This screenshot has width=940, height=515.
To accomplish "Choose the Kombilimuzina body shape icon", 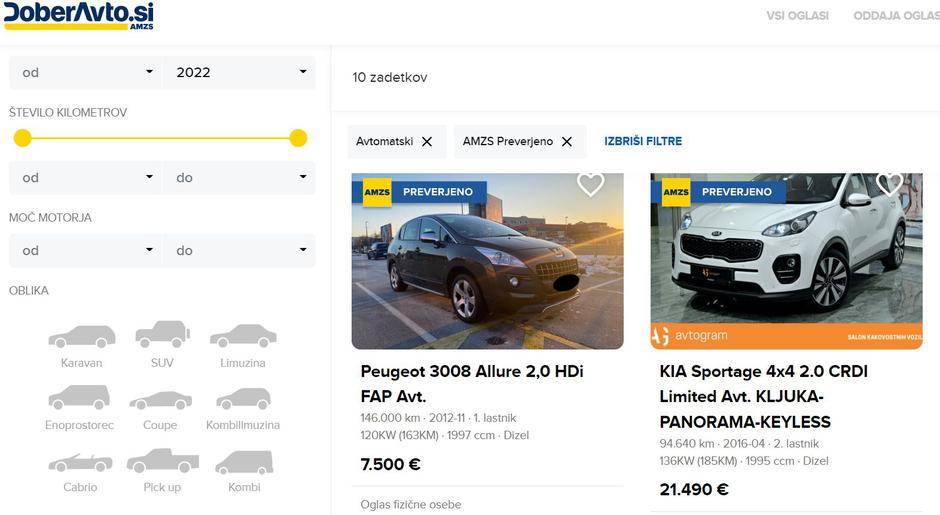I will pyautogui.click(x=243, y=399).
